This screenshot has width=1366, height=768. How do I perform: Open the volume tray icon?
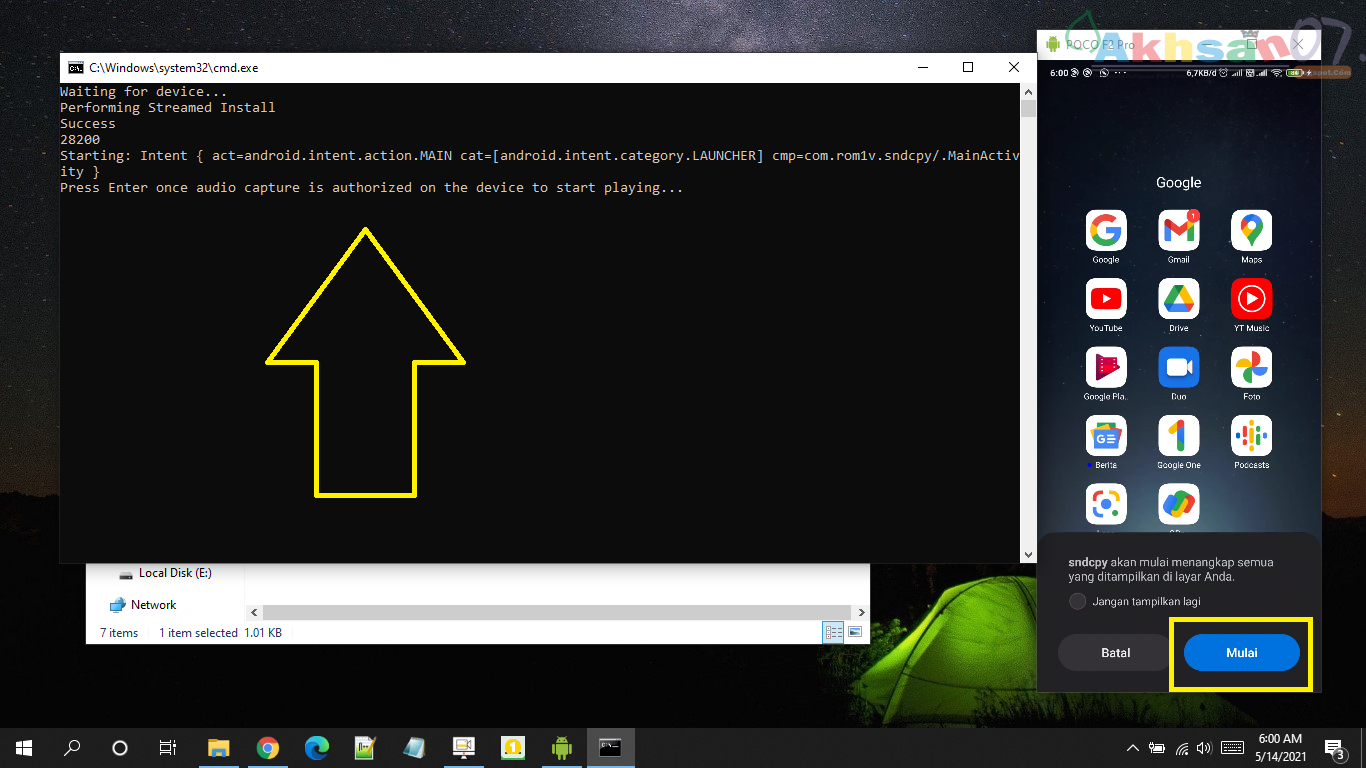pos(1204,748)
